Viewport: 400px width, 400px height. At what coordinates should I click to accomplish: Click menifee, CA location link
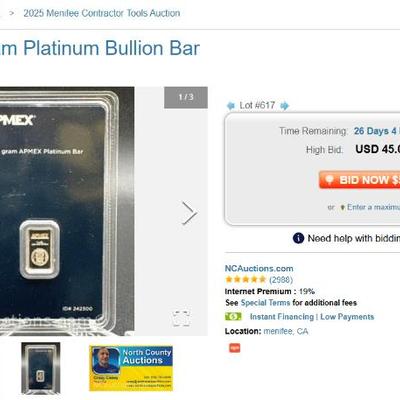pyautogui.click(x=286, y=331)
